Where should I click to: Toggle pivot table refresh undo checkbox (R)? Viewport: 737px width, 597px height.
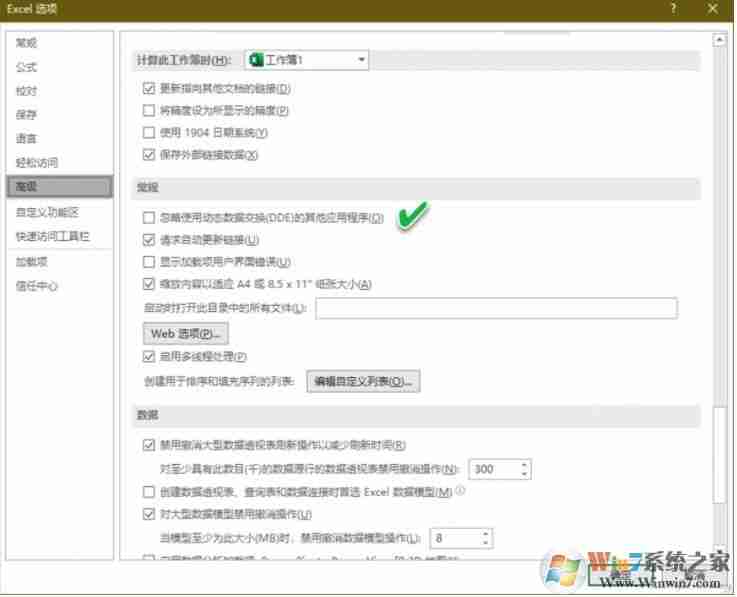pos(149,445)
